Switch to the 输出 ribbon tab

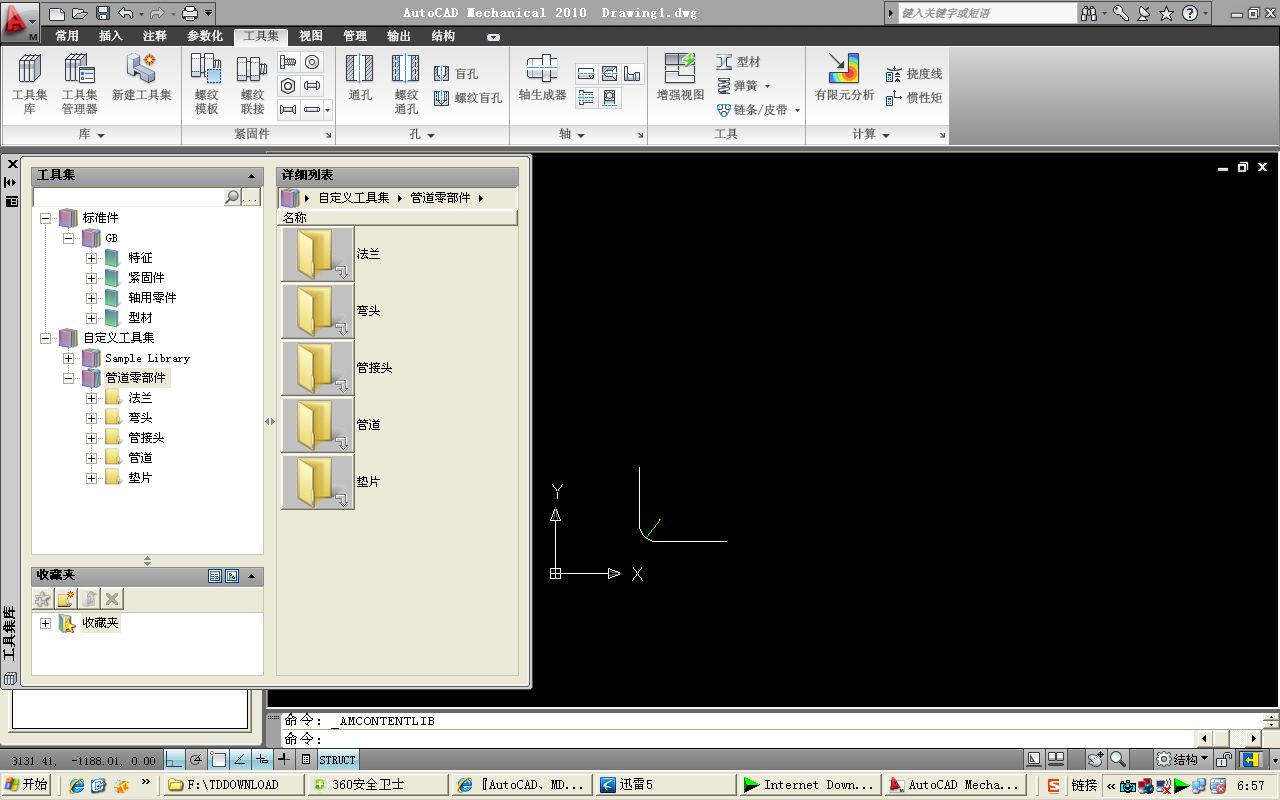tap(399, 36)
